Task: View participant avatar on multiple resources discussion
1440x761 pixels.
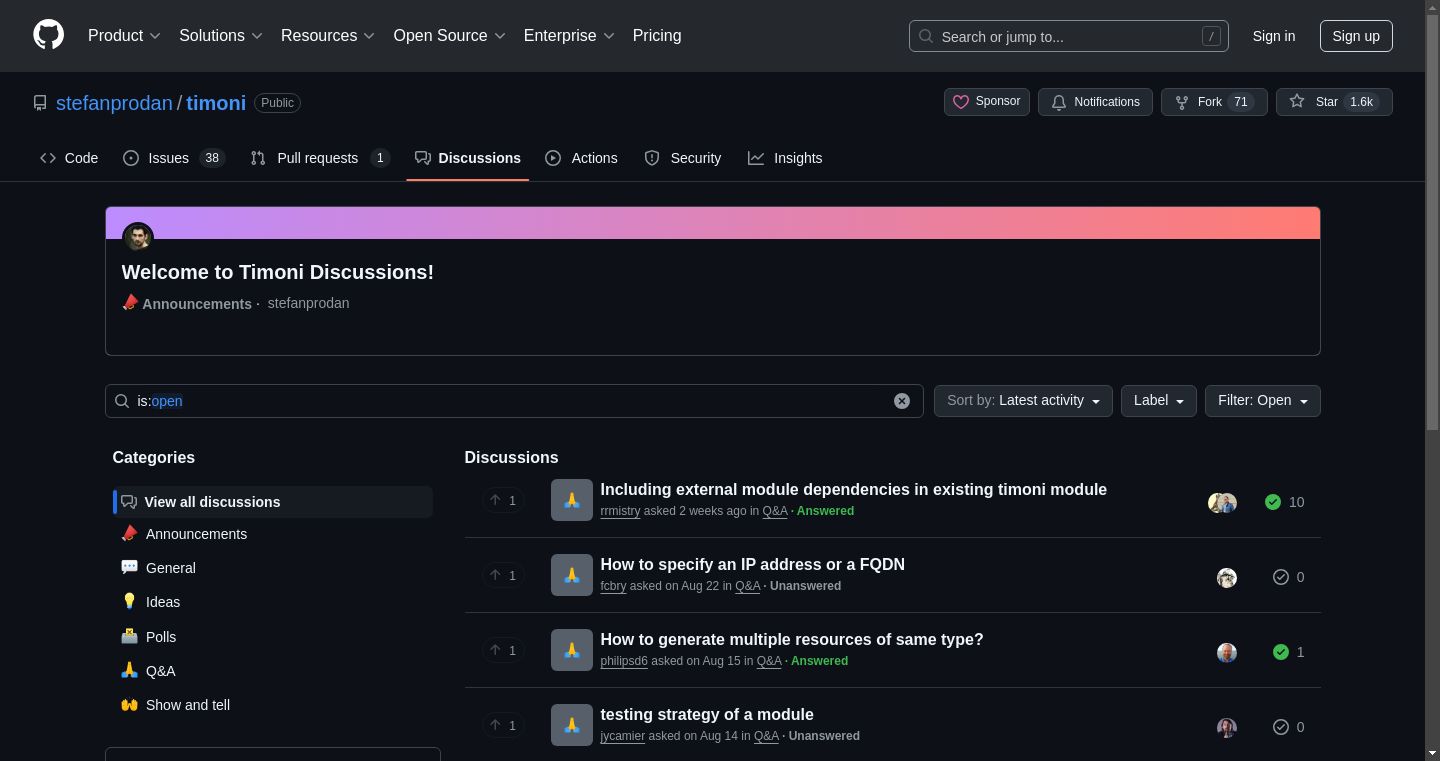Action: click(1227, 652)
